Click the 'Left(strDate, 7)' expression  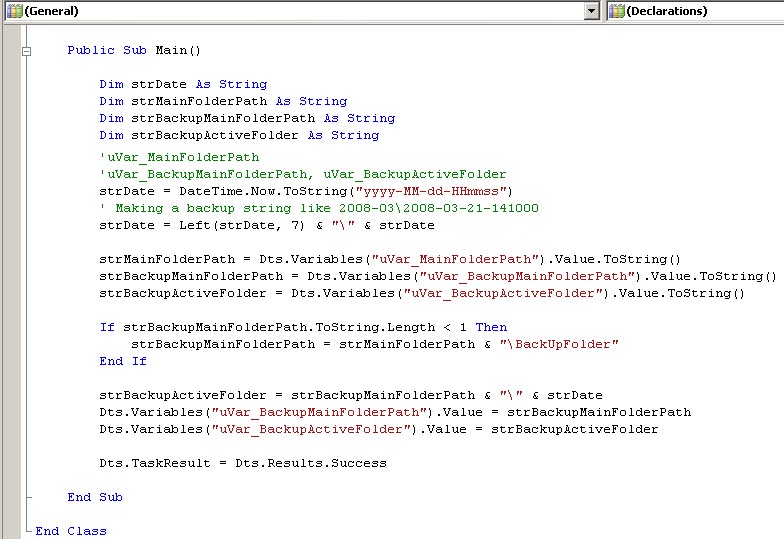(242, 225)
